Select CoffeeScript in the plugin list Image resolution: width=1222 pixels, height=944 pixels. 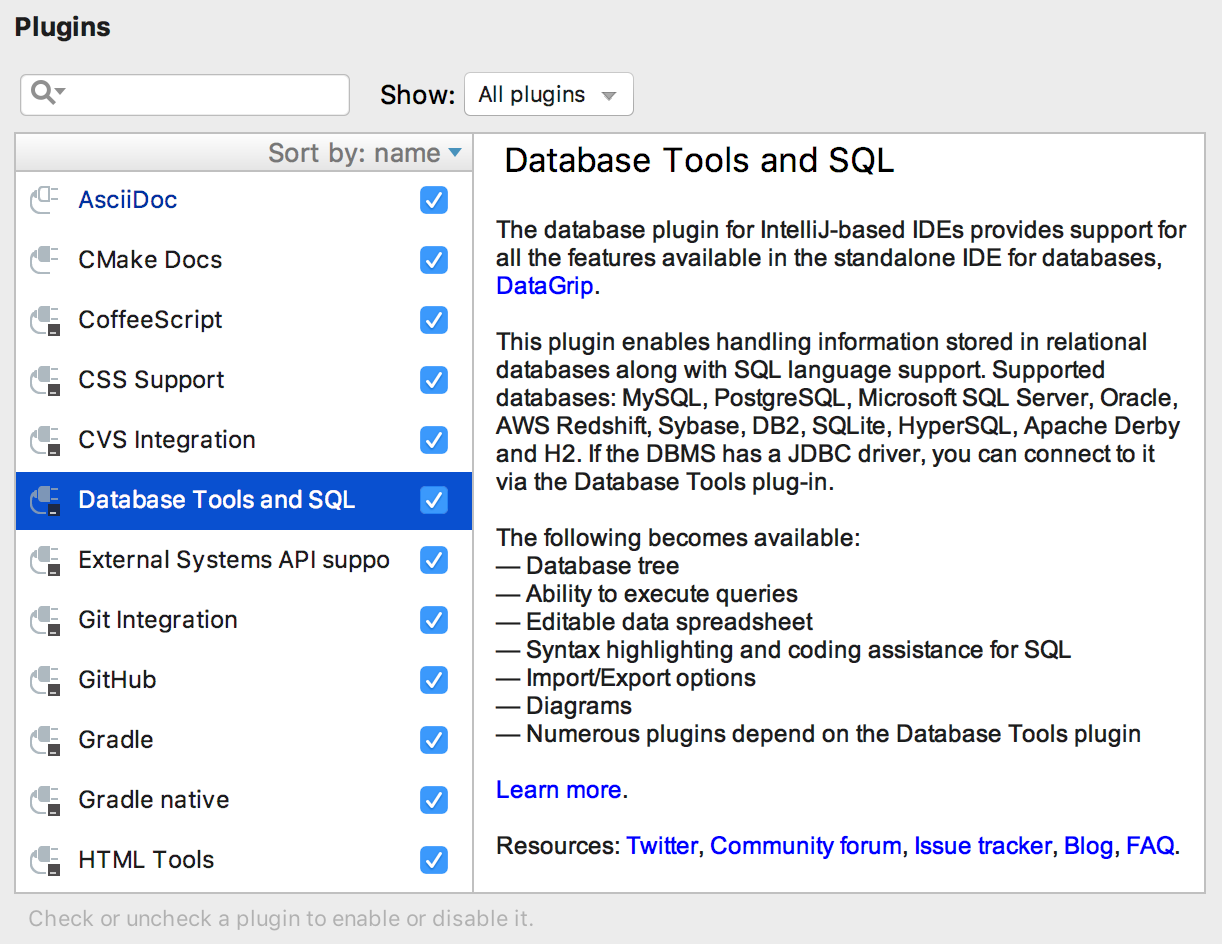point(244,320)
